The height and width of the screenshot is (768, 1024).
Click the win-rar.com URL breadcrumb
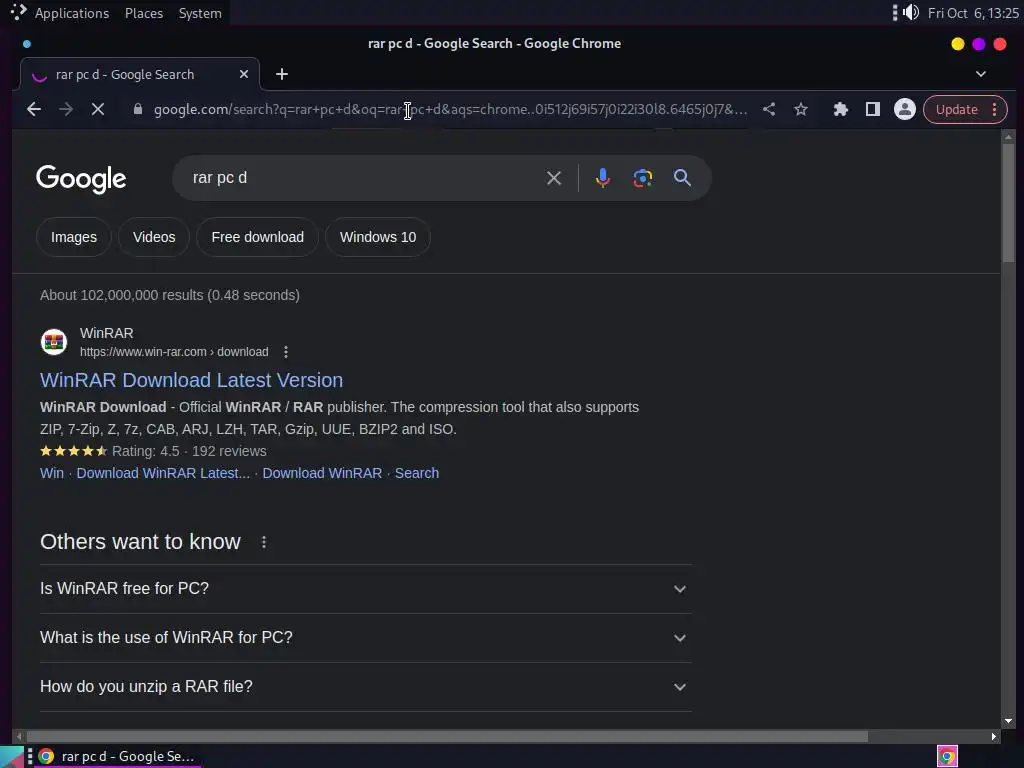click(174, 352)
